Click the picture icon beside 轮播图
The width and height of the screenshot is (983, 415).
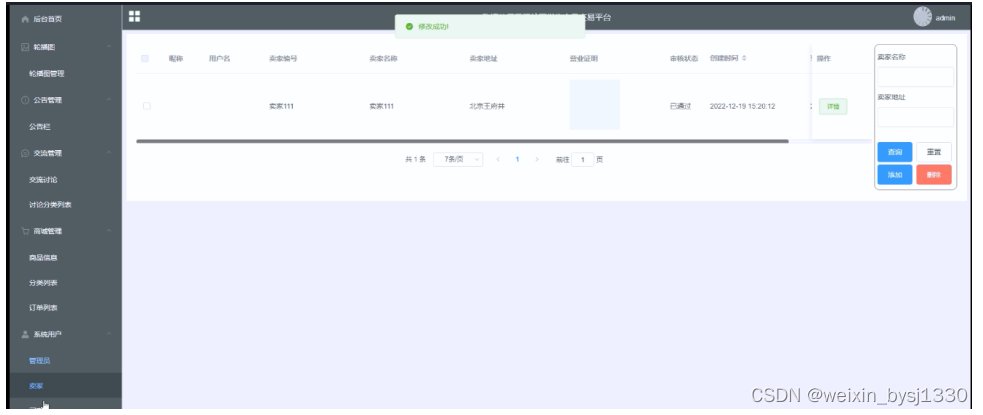pyautogui.click(x=26, y=46)
